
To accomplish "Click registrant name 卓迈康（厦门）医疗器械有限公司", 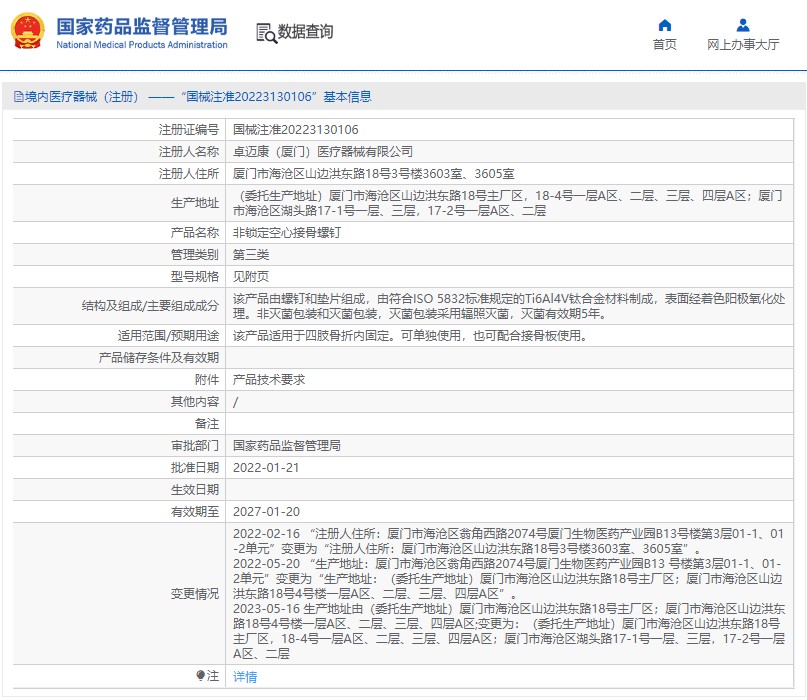I will point(322,152).
